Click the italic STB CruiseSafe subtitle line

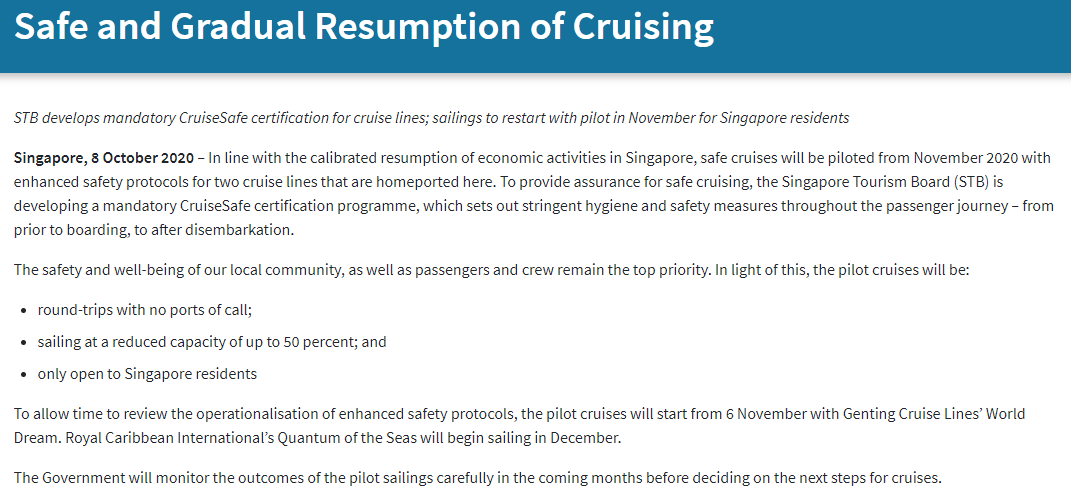click(431, 117)
